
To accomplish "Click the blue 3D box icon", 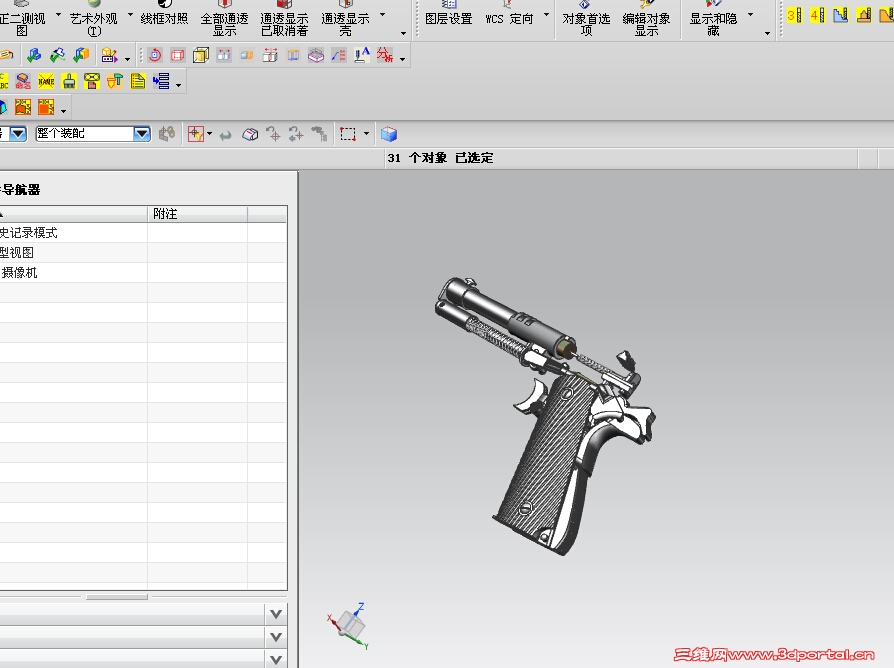I will pyautogui.click(x=389, y=135).
